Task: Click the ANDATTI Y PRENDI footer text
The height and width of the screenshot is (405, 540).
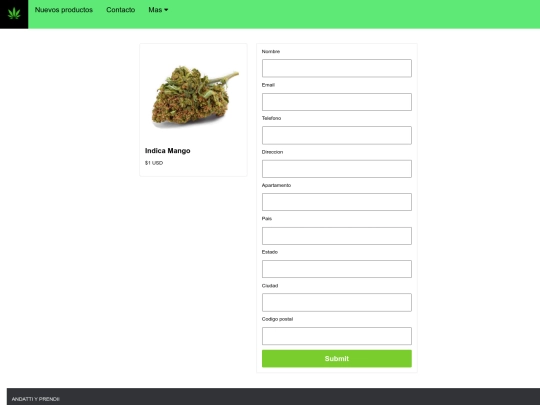Action: [35, 399]
